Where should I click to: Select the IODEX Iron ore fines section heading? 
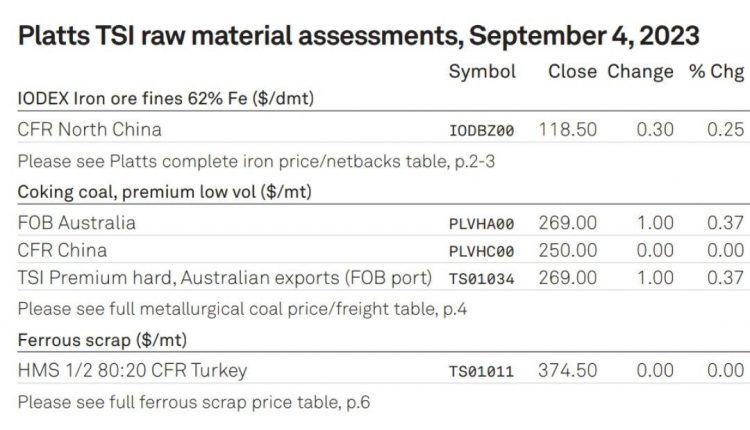click(x=165, y=99)
